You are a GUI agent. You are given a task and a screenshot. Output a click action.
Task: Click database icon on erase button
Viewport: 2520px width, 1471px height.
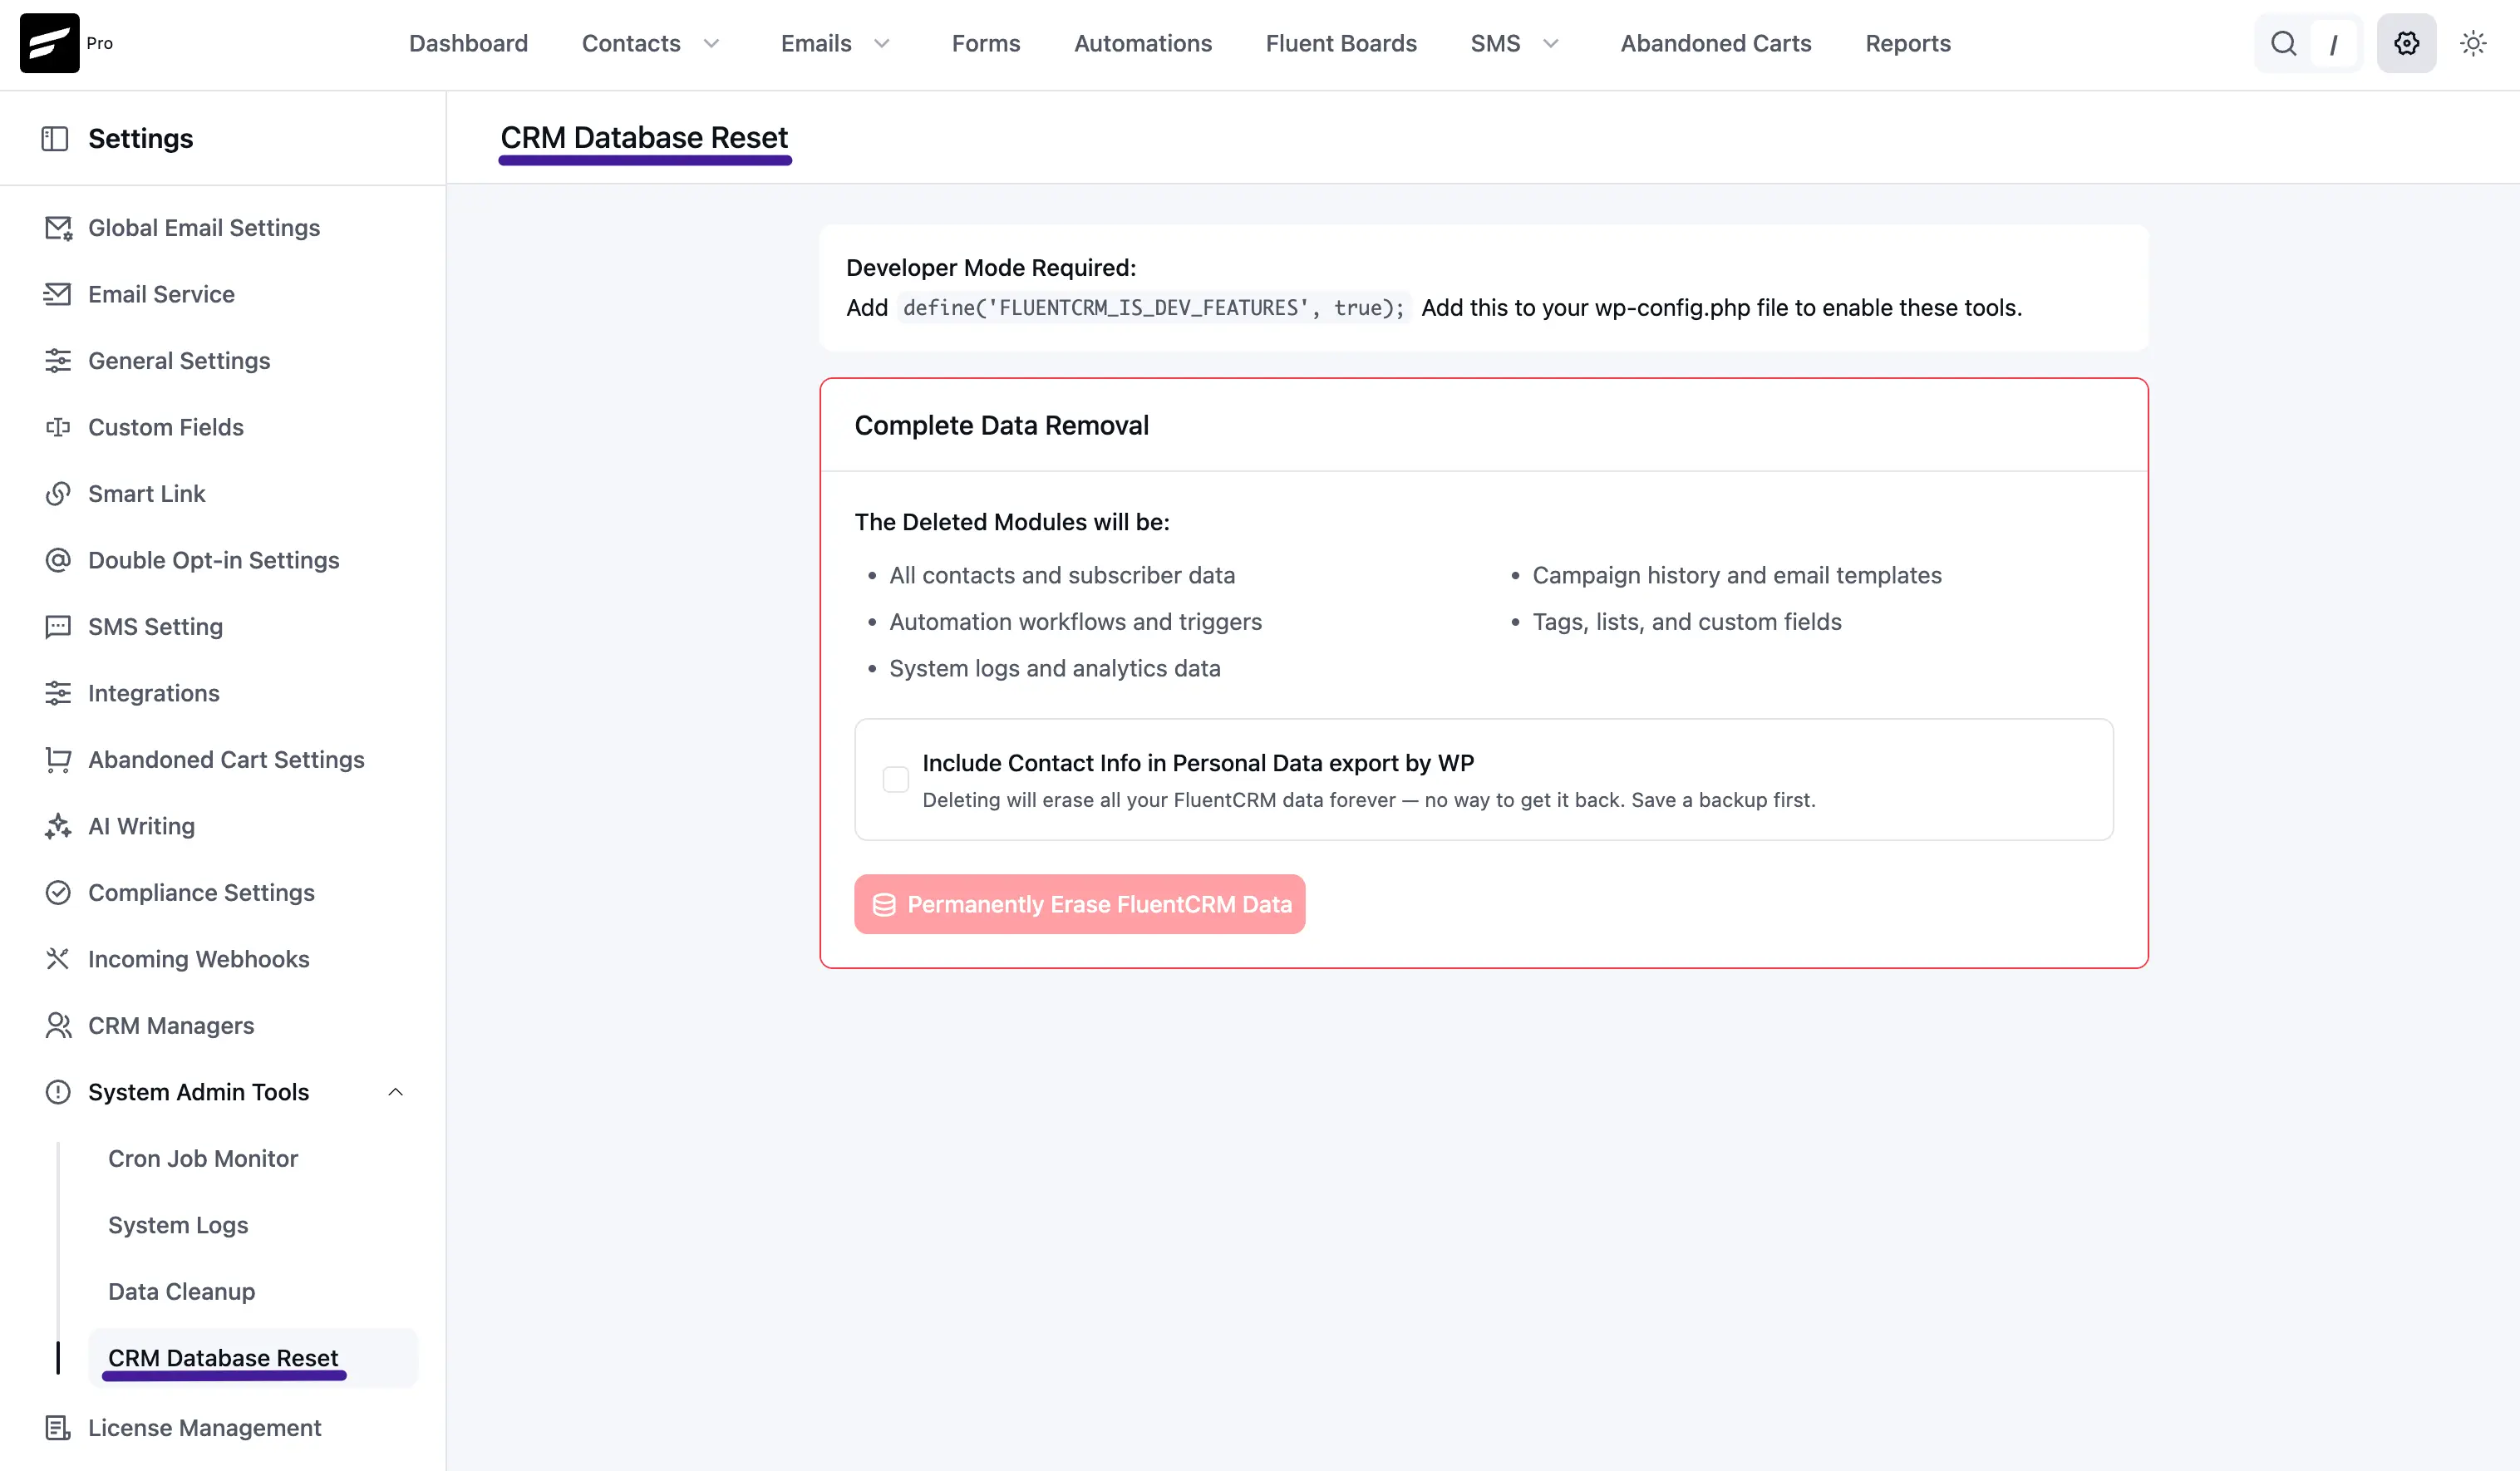[x=884, y=905]
